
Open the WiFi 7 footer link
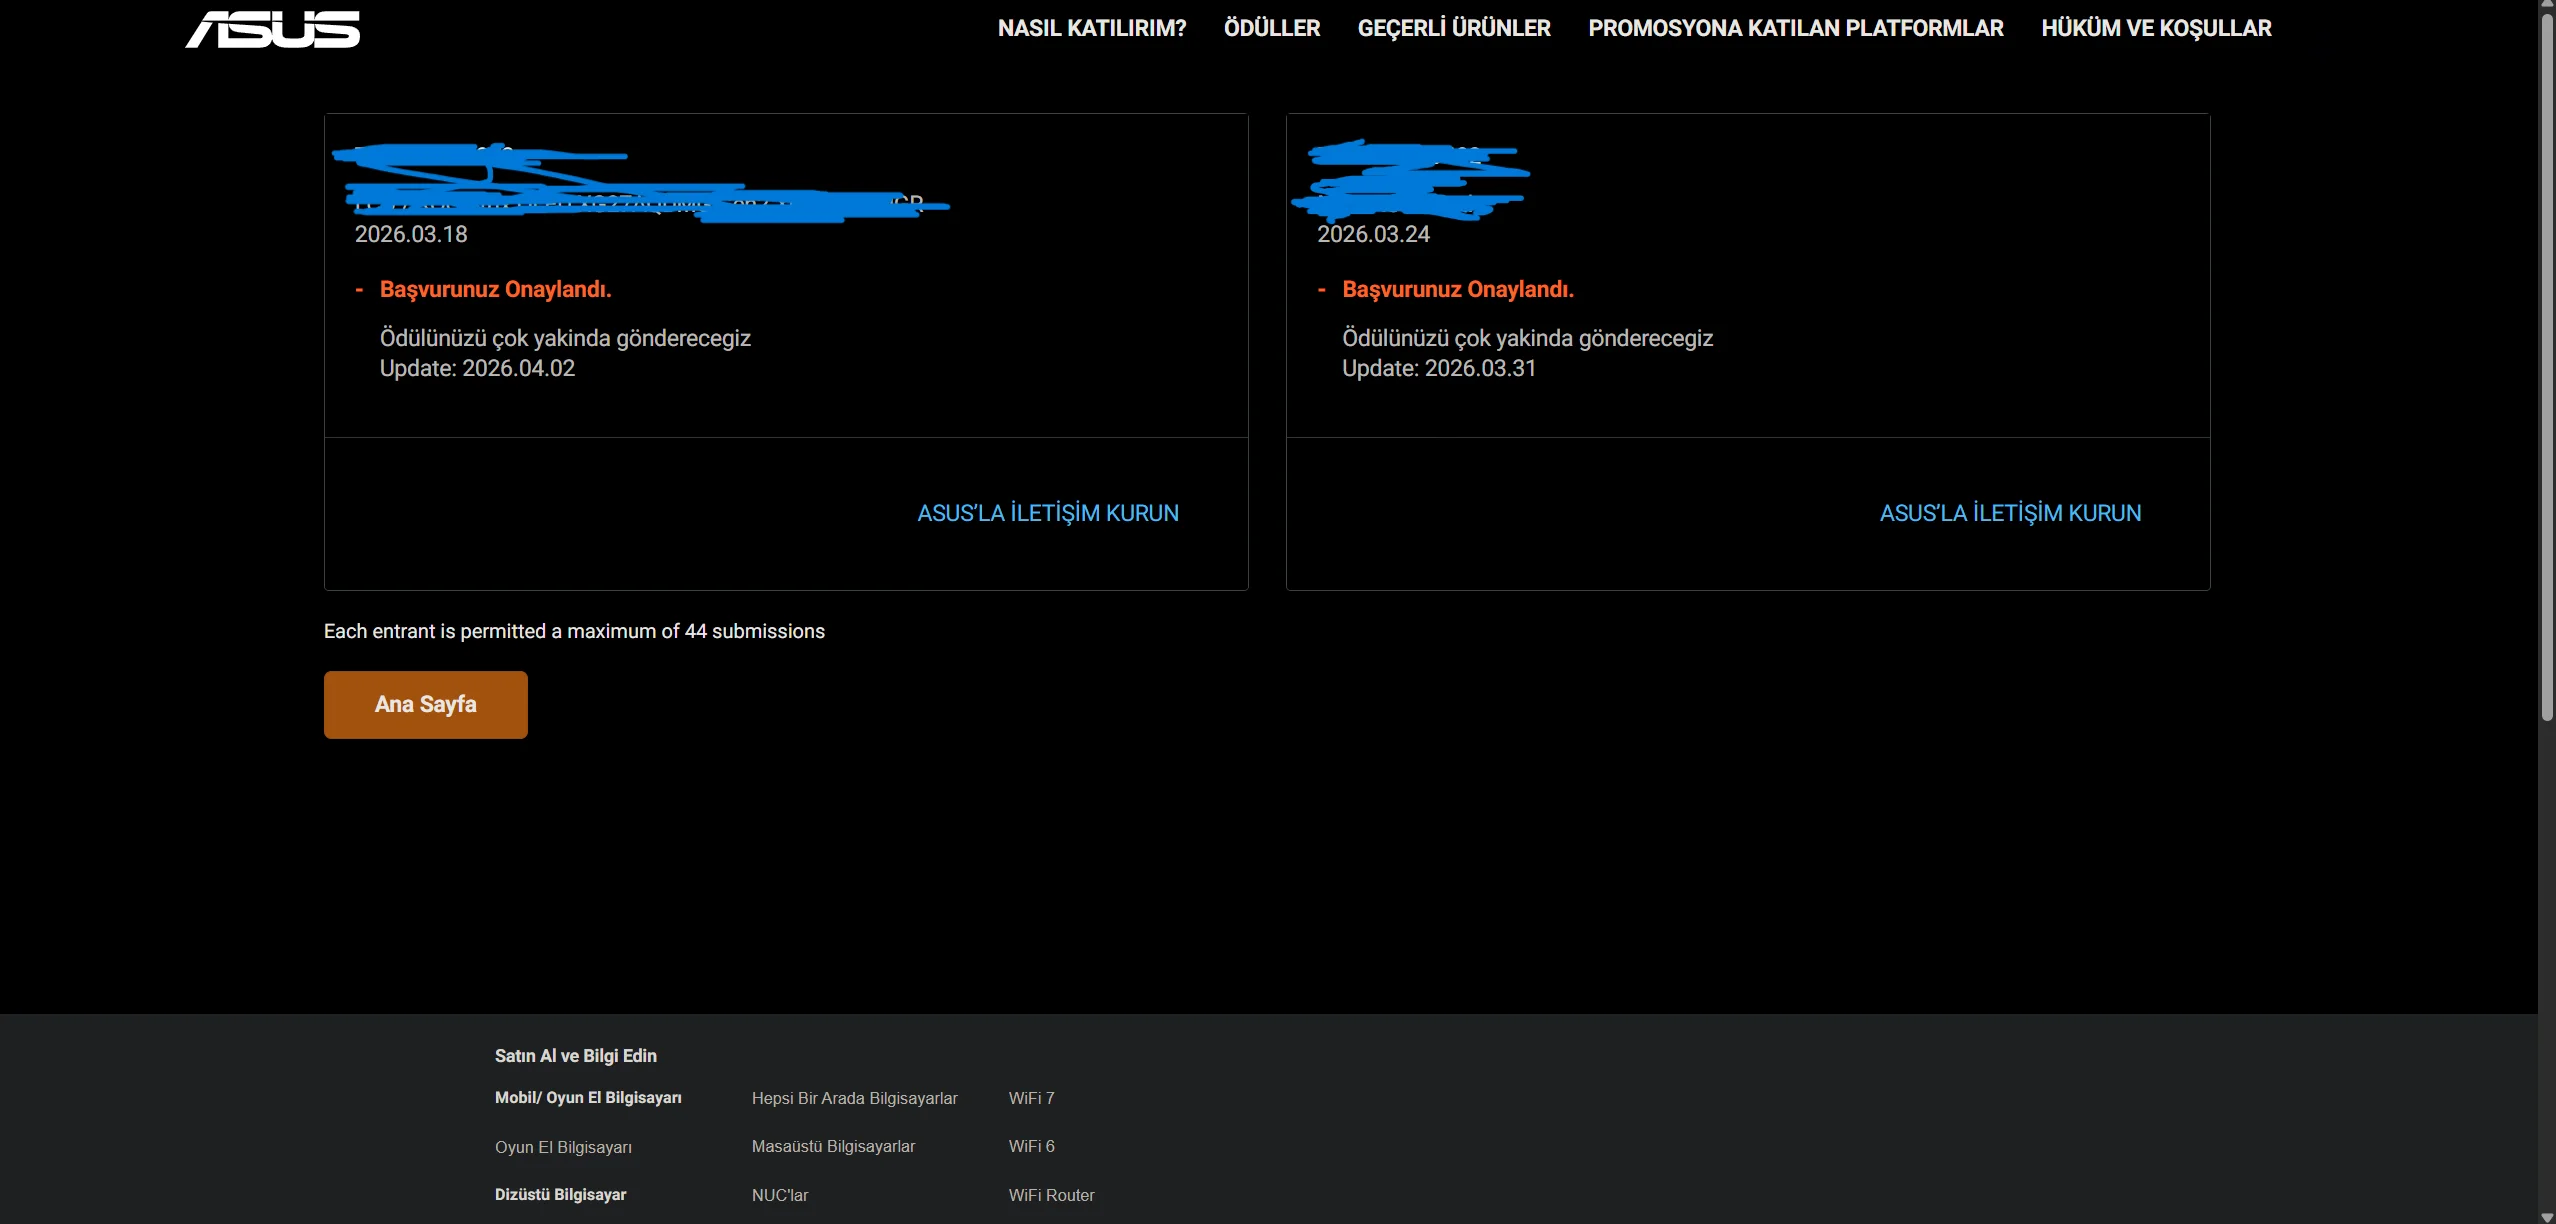click(x=1032, y=1098)
